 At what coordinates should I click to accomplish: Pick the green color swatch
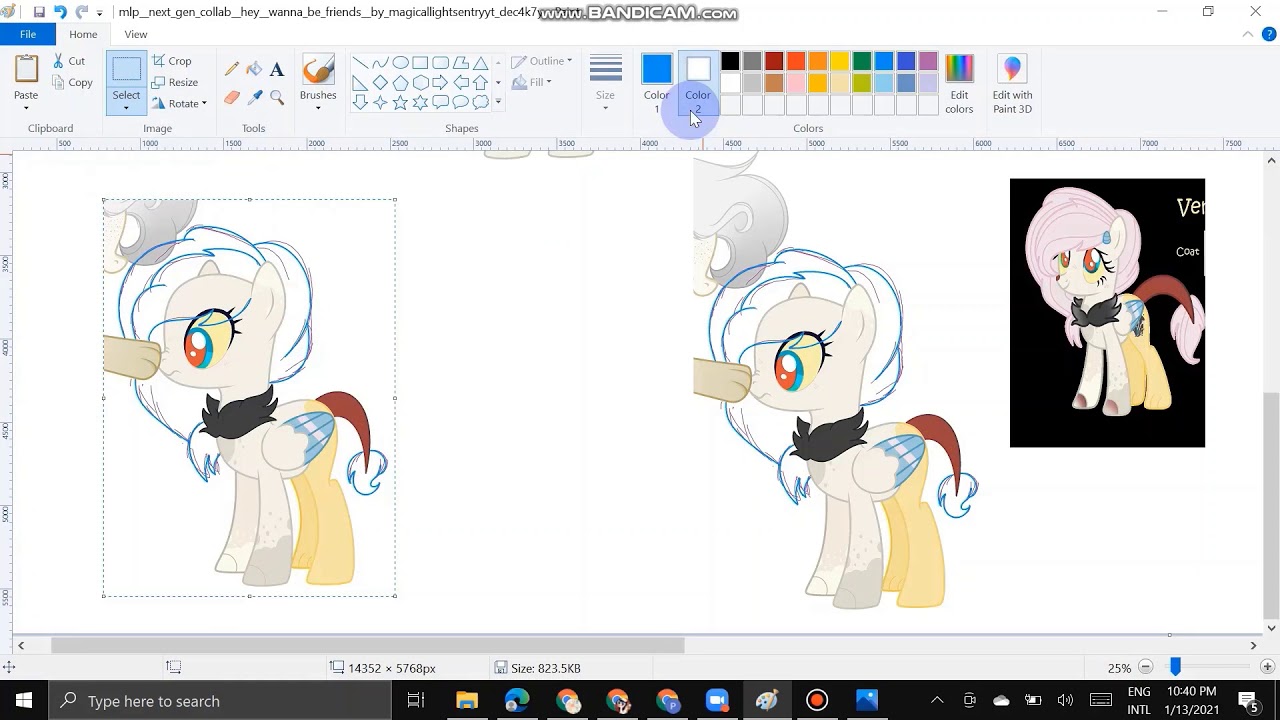click(x=862, y=62)
